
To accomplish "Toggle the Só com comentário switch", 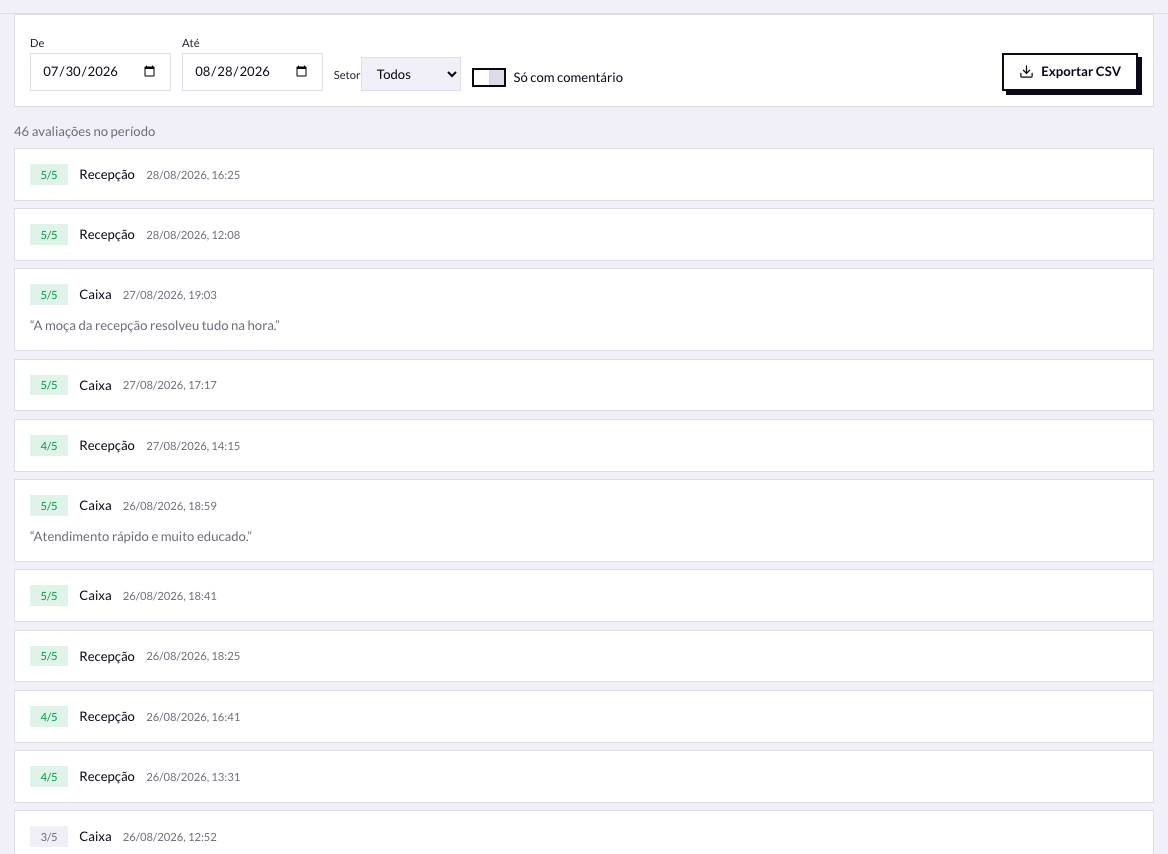I will click(x=489, y=78).
